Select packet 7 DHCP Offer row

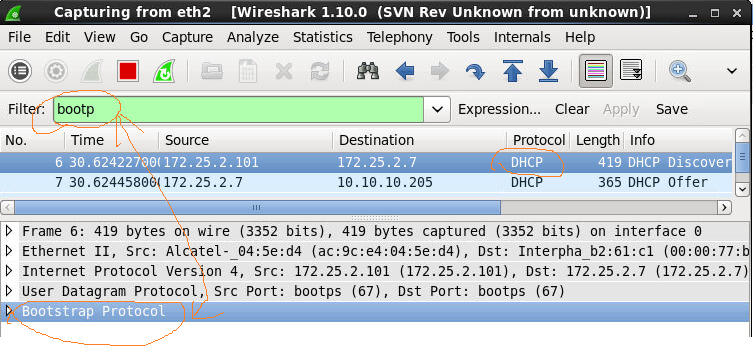(366, 182)
